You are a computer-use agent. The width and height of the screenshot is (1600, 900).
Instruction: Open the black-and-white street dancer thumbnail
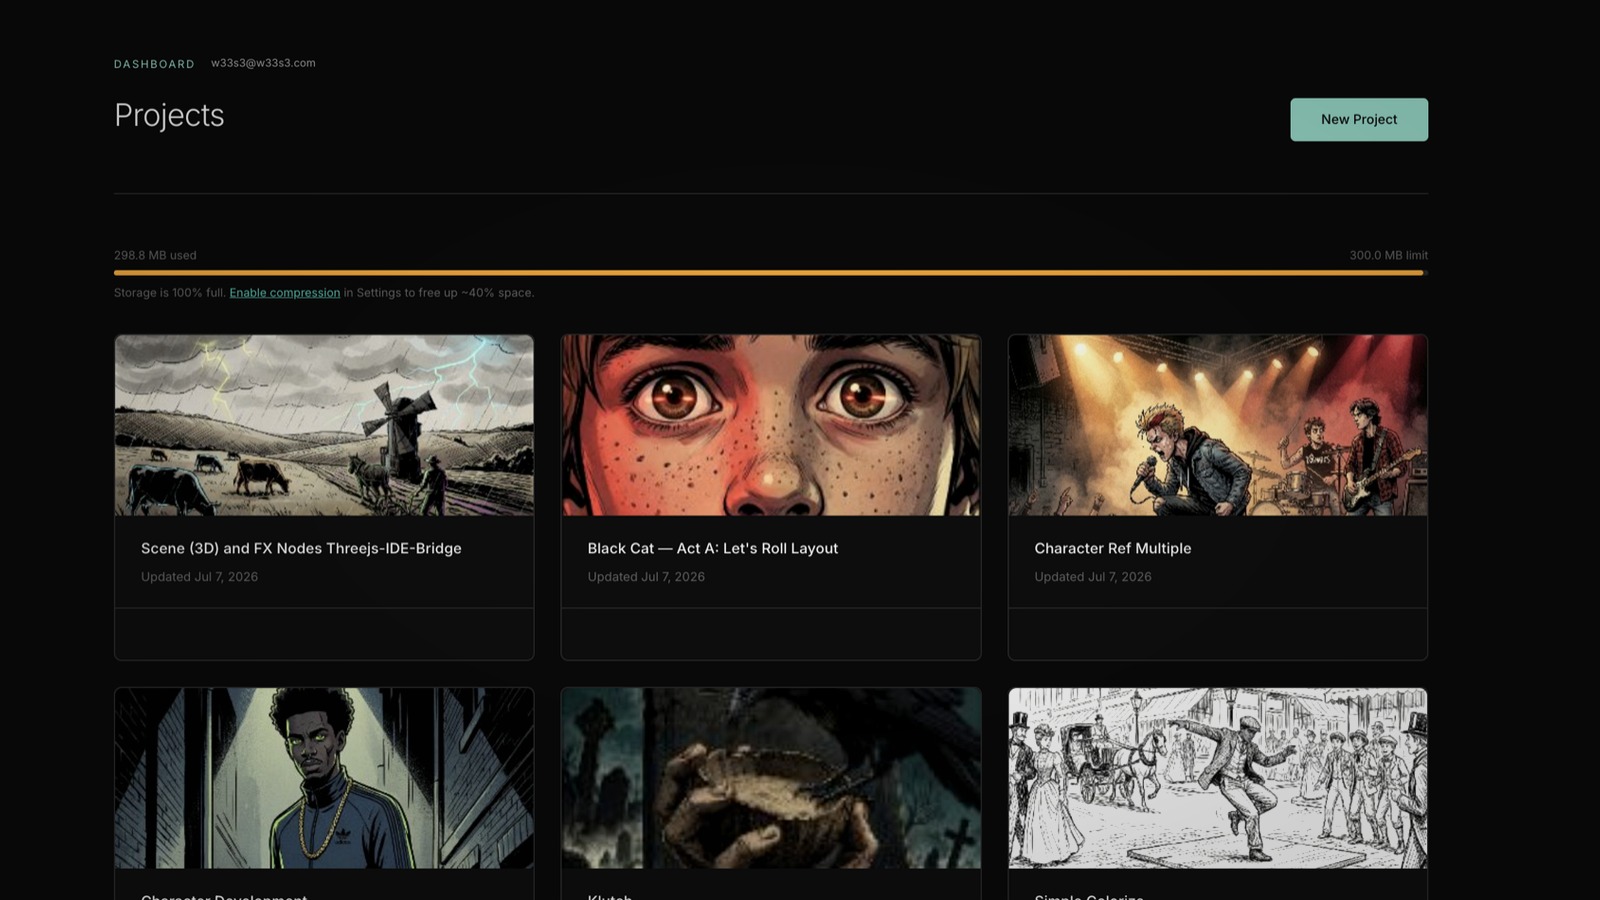coord(1218,778)
